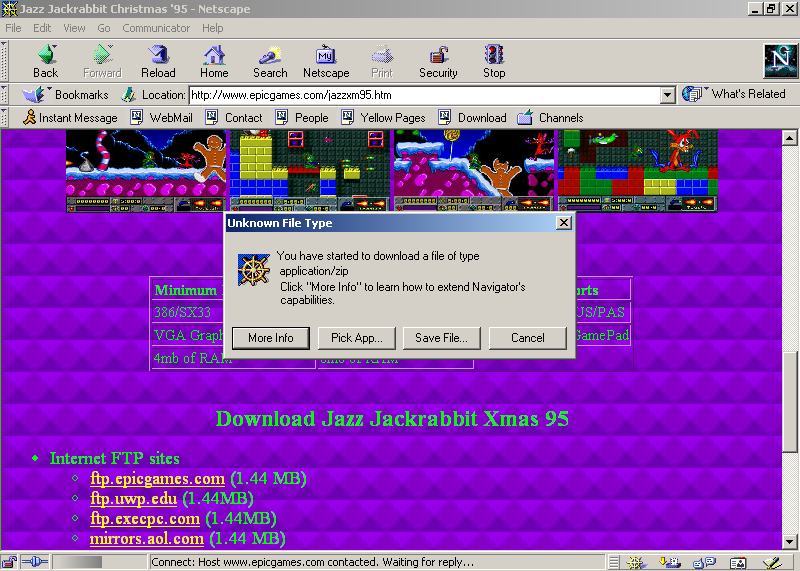The image size is (800, 571).
Task: Open the ftp.uwp.edu link
Action: point(133,499)
